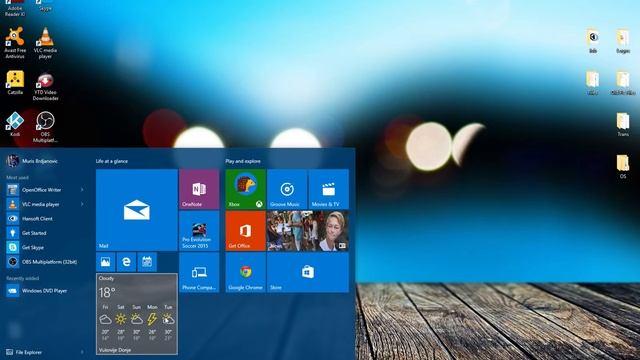The height and width of the screenshot is (360, 640).
Task: Open the Movies & TV tile
Action: click(x=329, y=189)
